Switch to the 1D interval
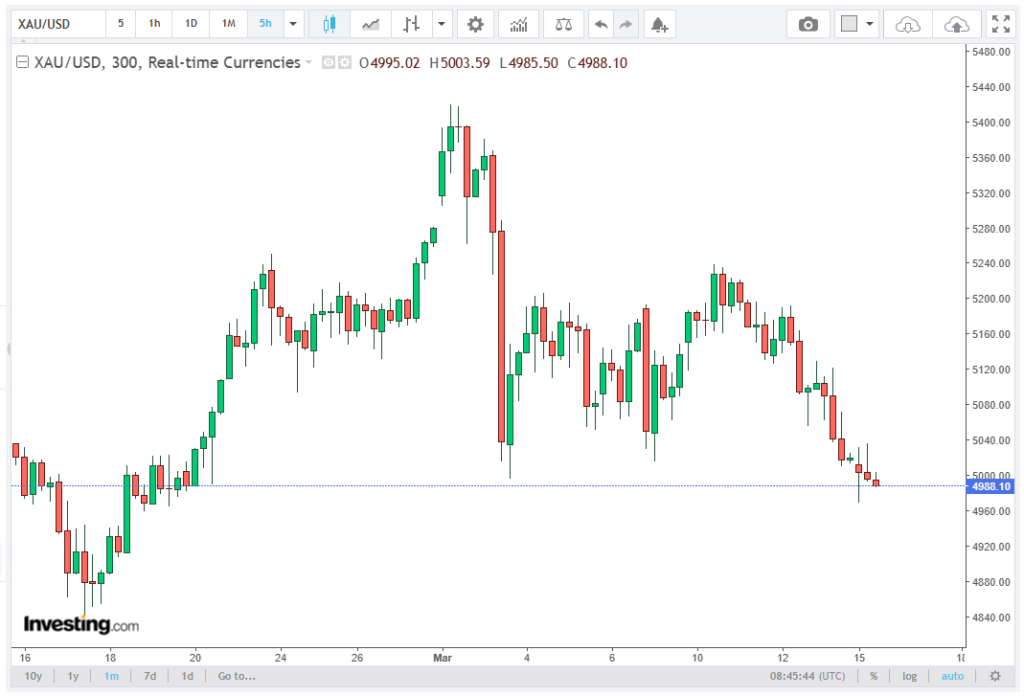Image resolution: width=1024 pixels, height=696 pixels. [x=191, y=24]
